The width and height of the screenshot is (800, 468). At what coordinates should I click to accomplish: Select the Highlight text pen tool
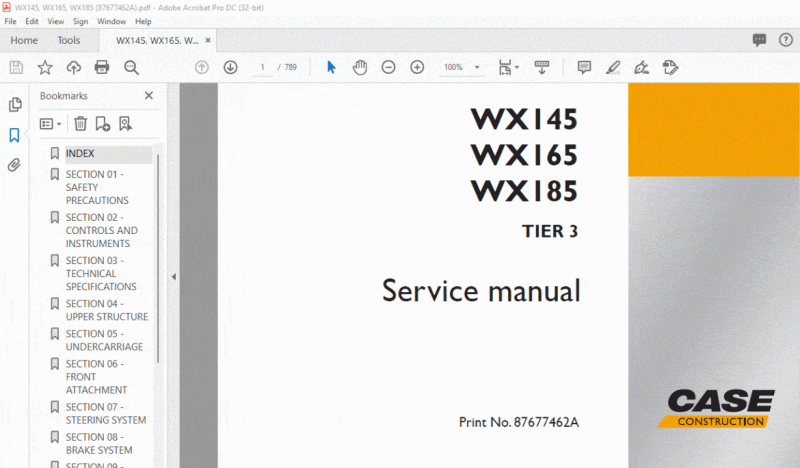click(x=613, y=67)
